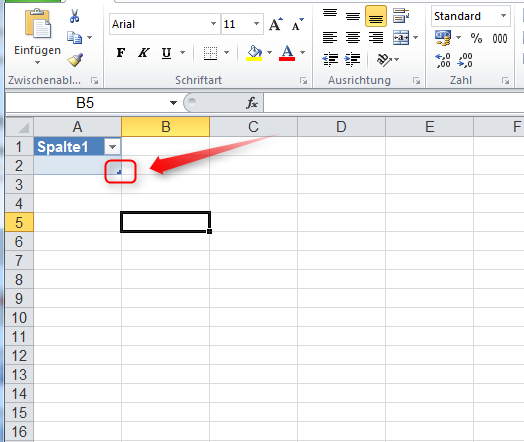Align text to top
This screenshot has width=524, height=442.
pos(330,14)
